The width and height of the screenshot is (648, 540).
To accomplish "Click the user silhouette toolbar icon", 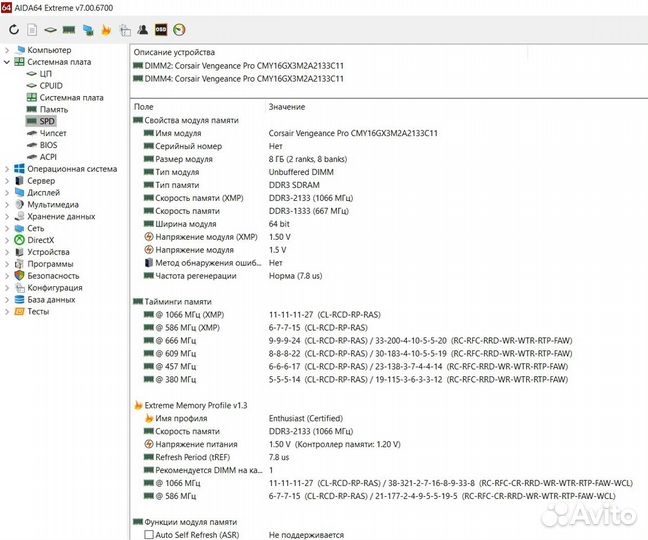I will 143,30.
